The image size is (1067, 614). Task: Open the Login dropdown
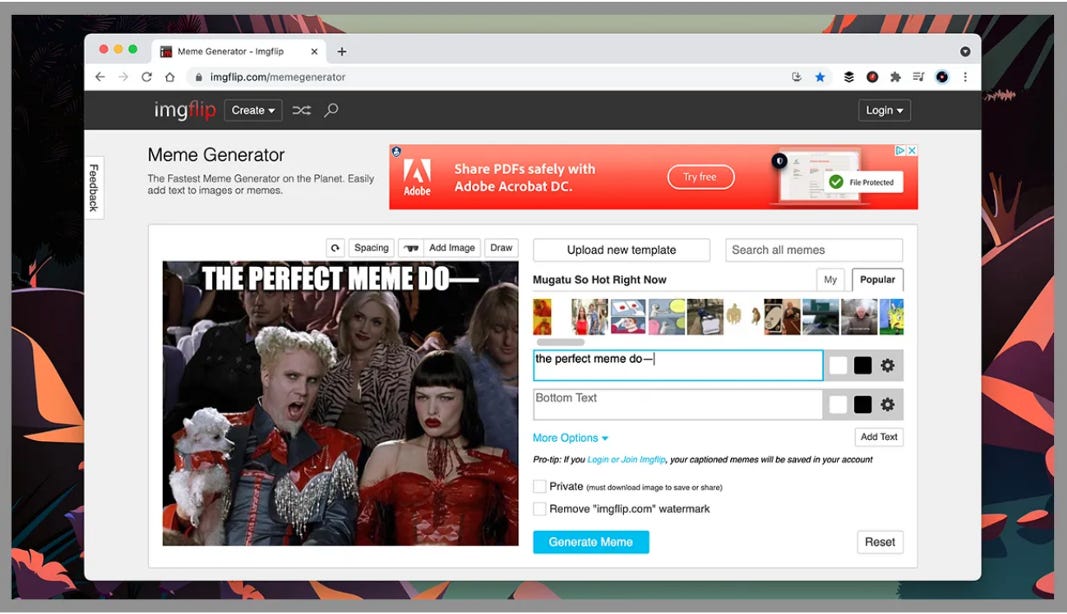[884, 110]
